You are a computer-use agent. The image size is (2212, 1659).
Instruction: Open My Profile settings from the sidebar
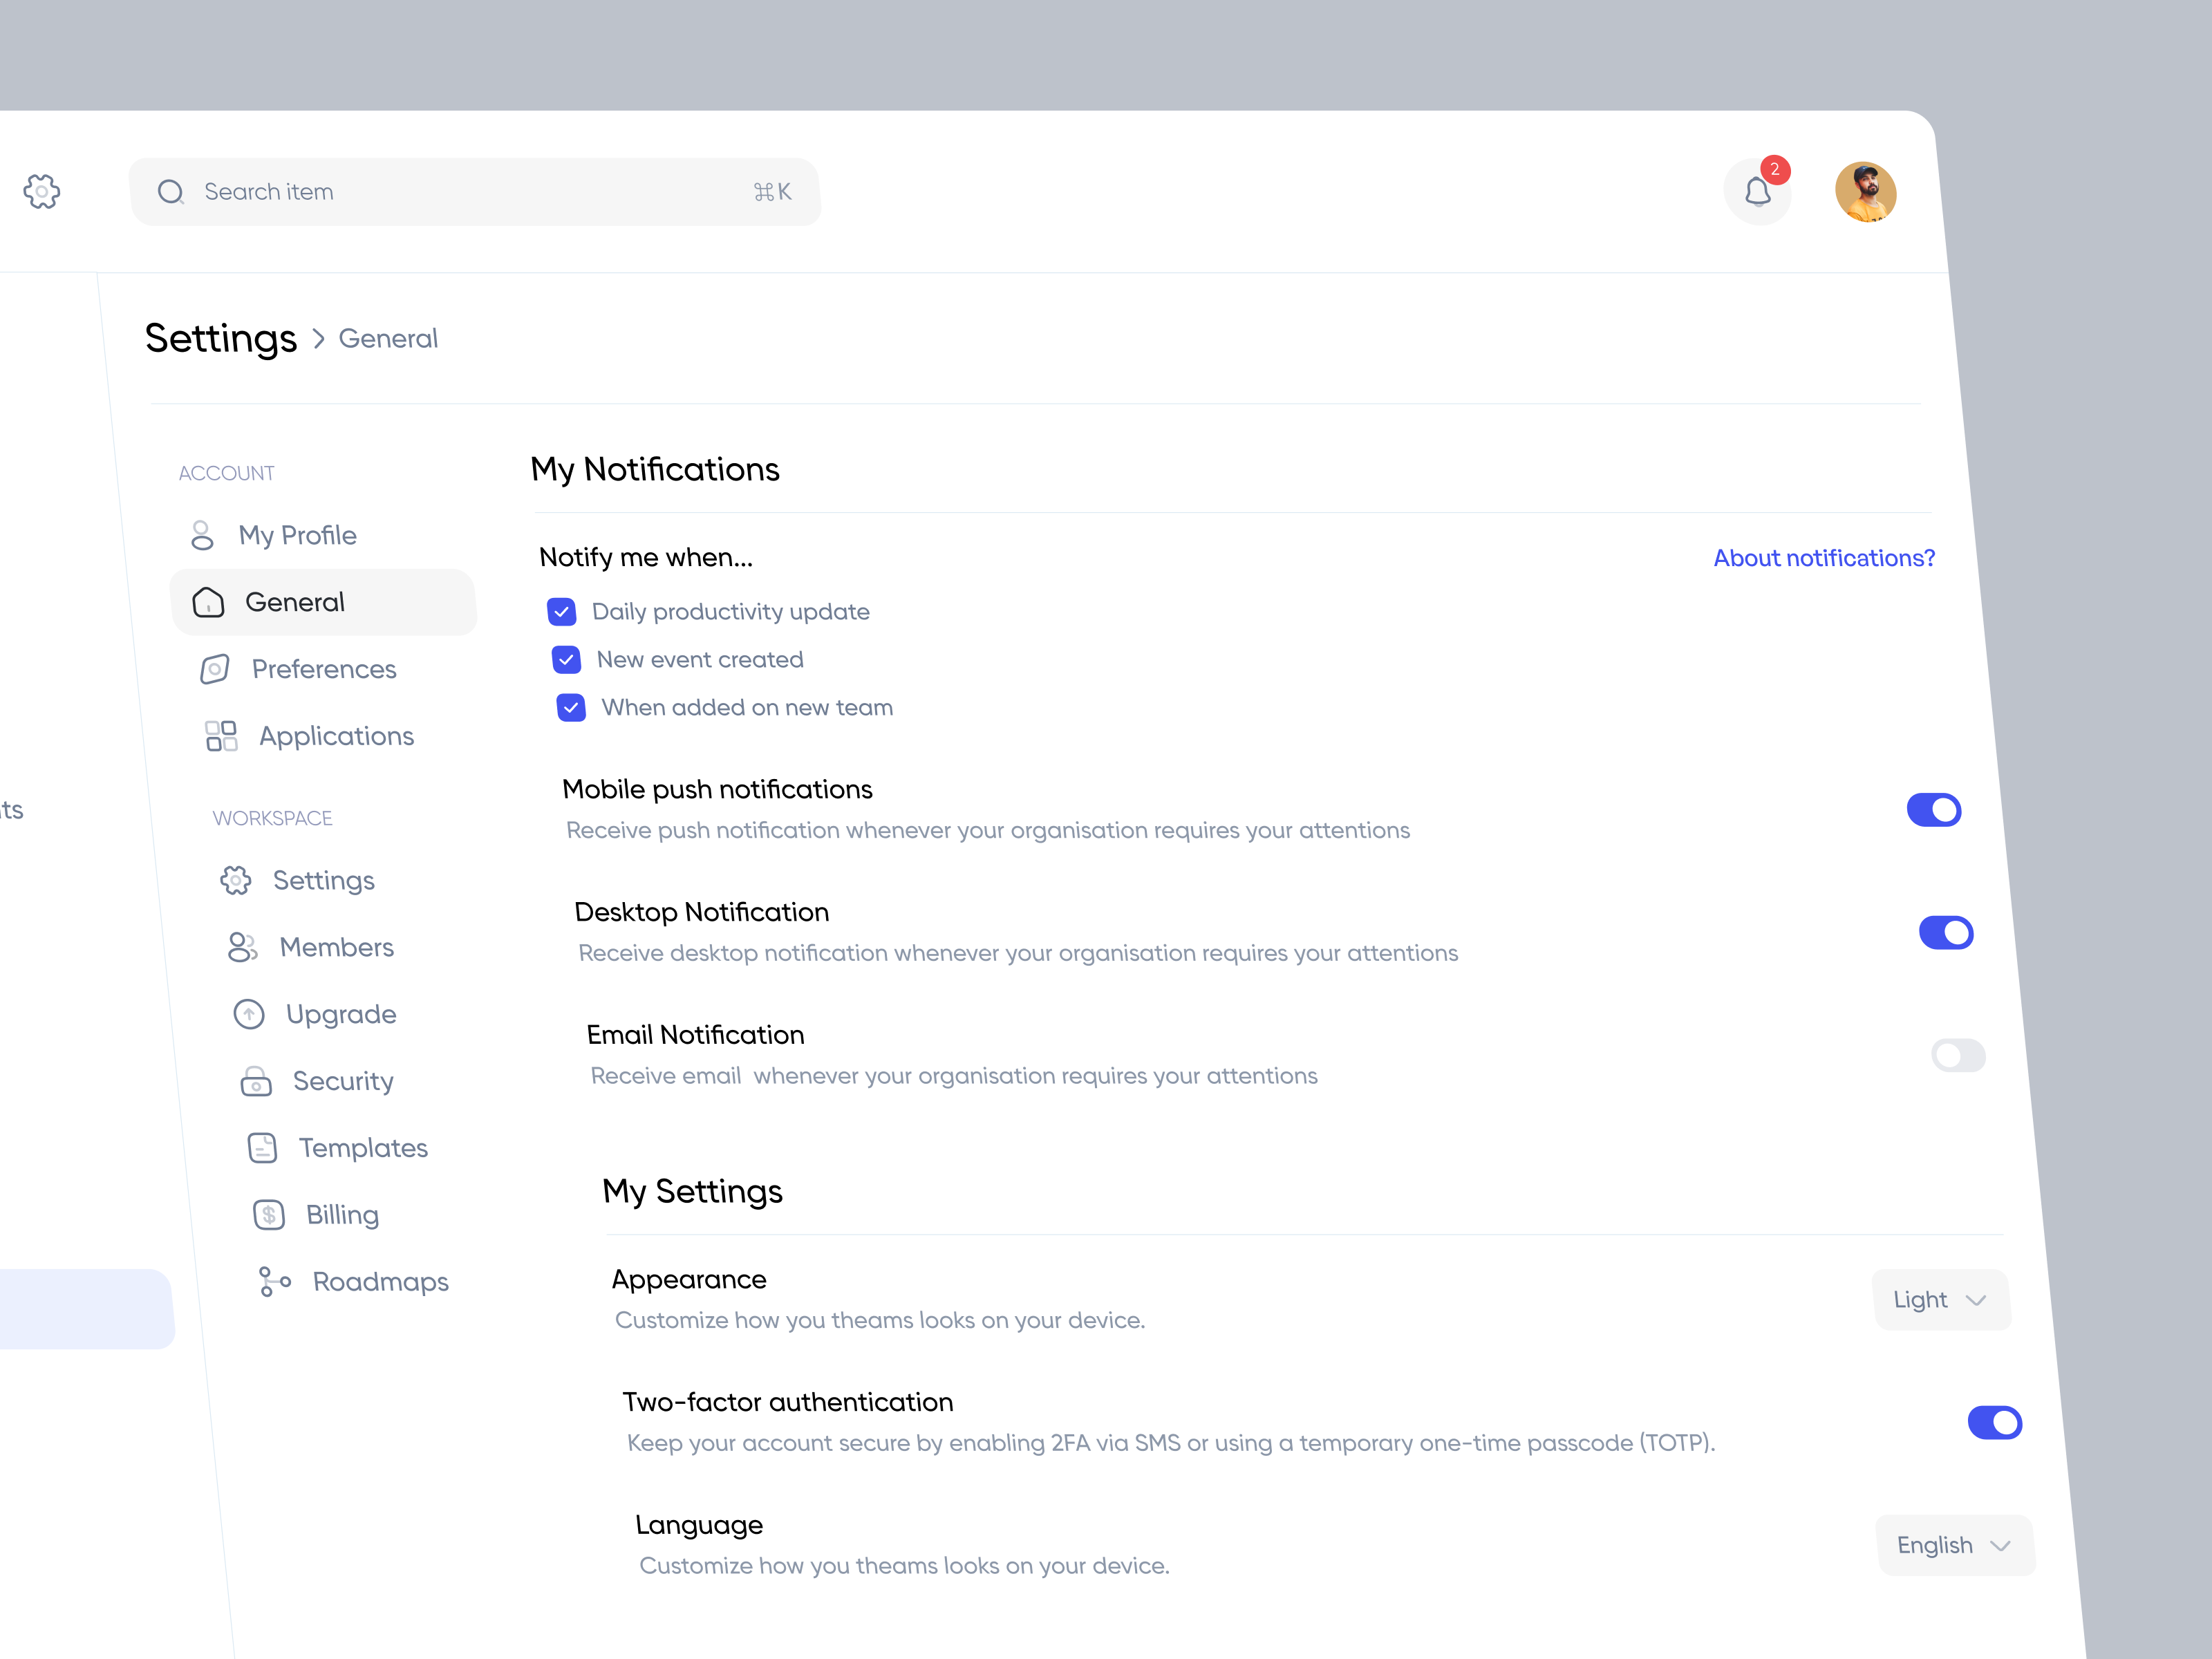297,535
